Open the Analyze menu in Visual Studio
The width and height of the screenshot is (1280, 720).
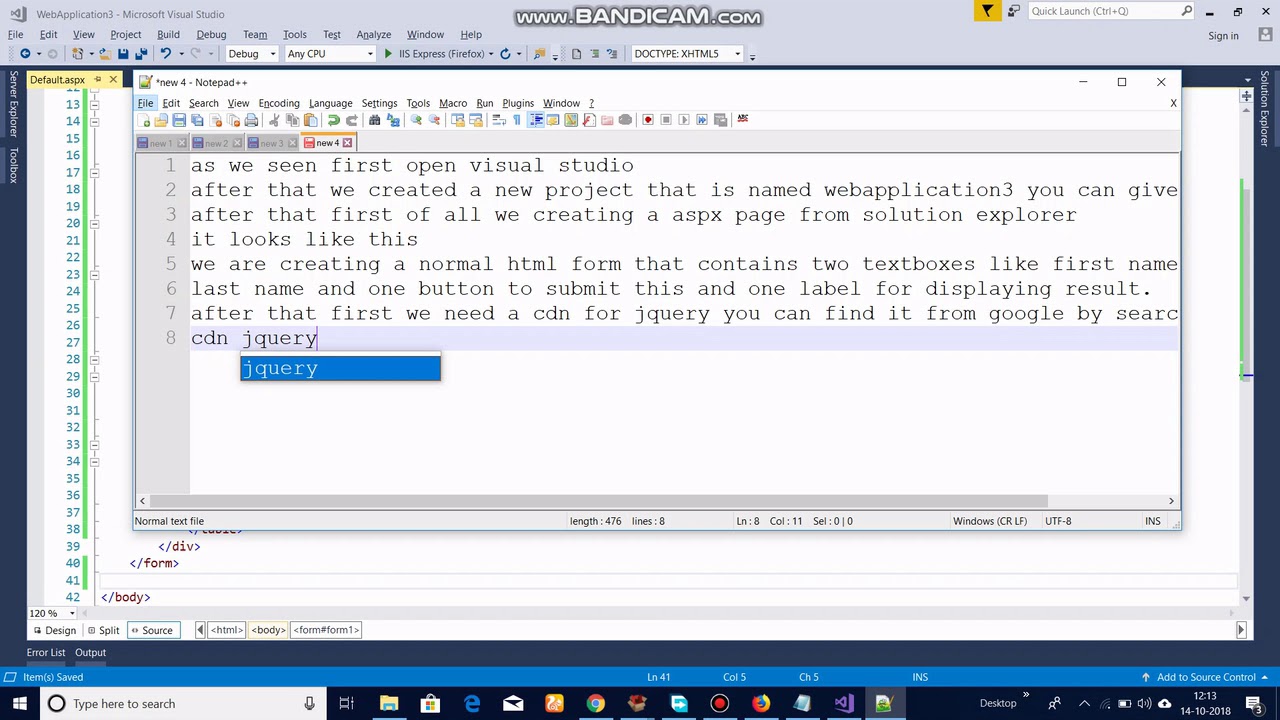click(374, 34)
